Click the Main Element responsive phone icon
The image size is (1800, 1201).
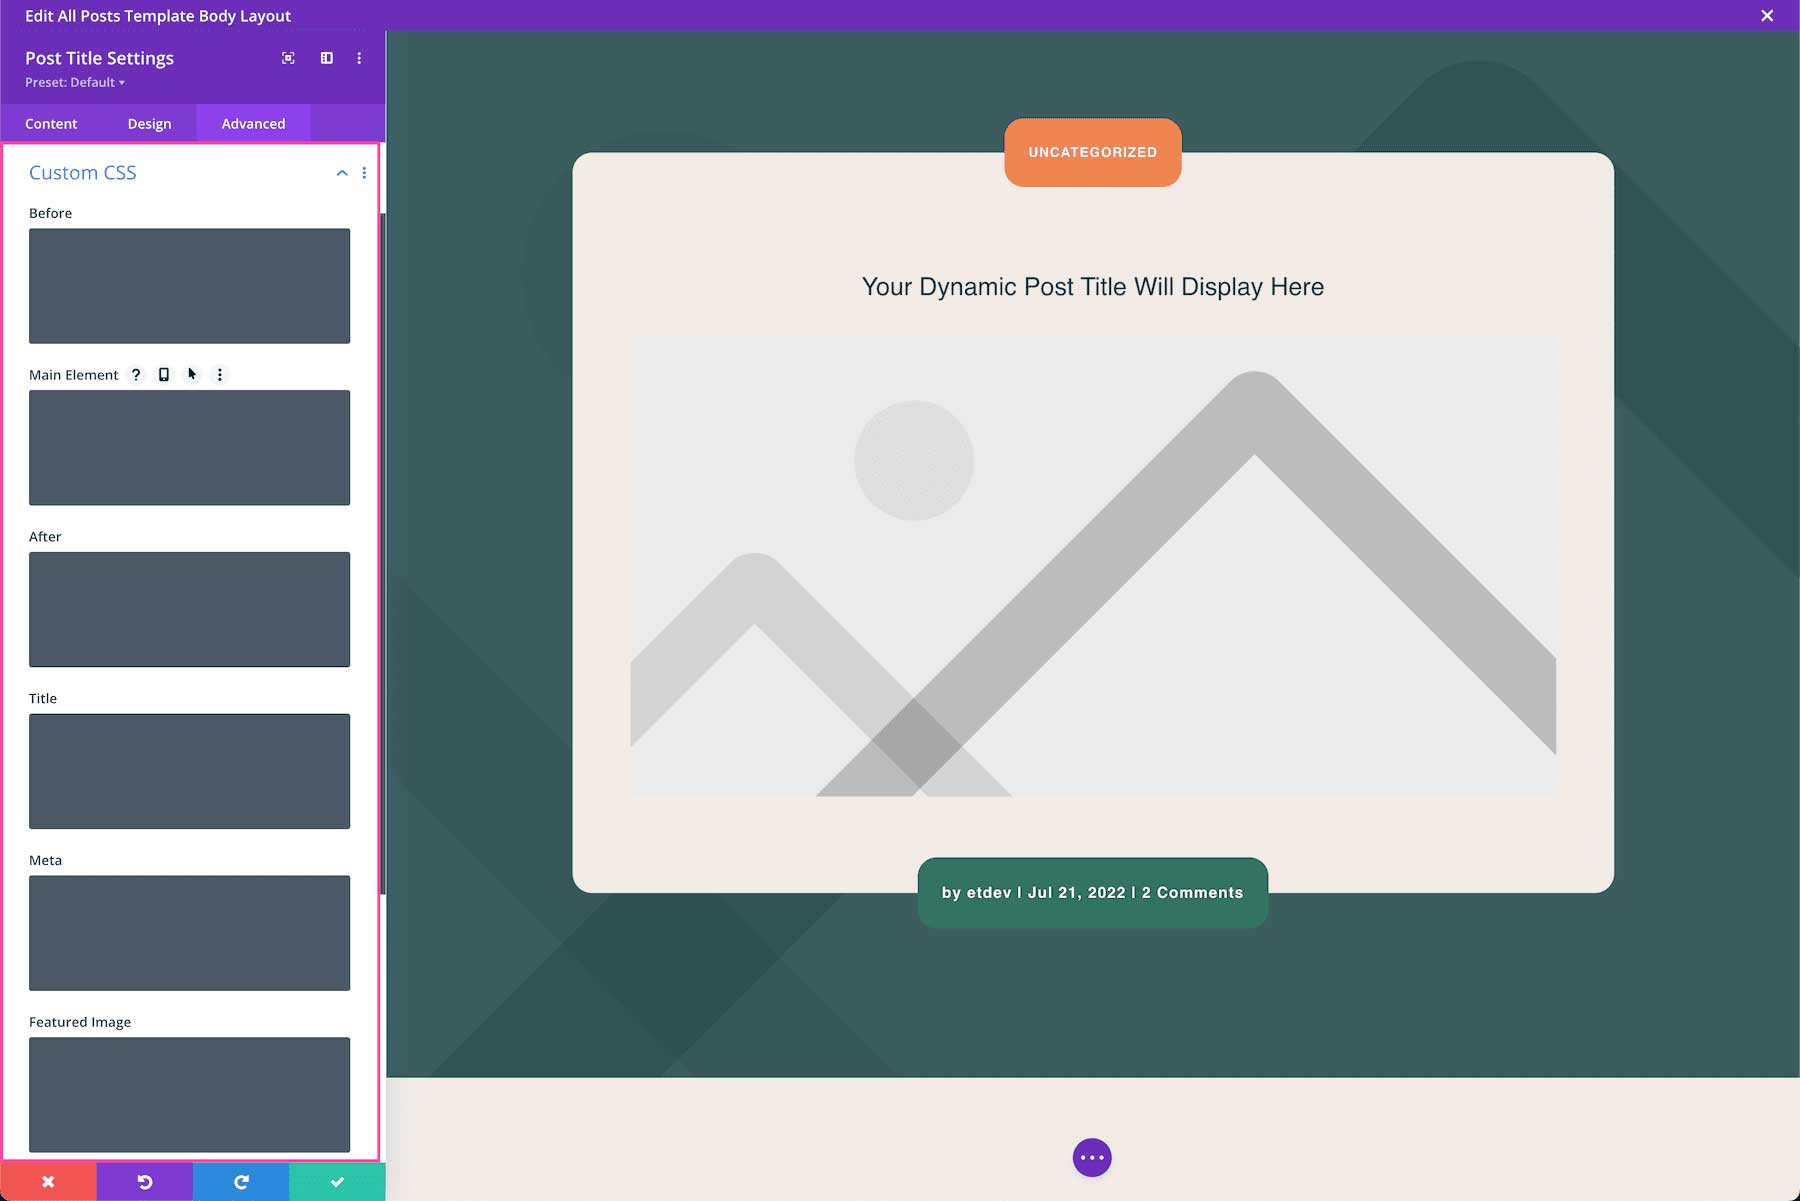[x=164, y=375]
